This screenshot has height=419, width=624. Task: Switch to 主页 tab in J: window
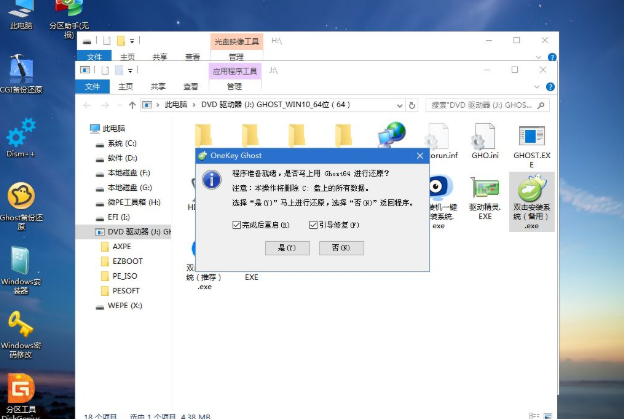125,86
